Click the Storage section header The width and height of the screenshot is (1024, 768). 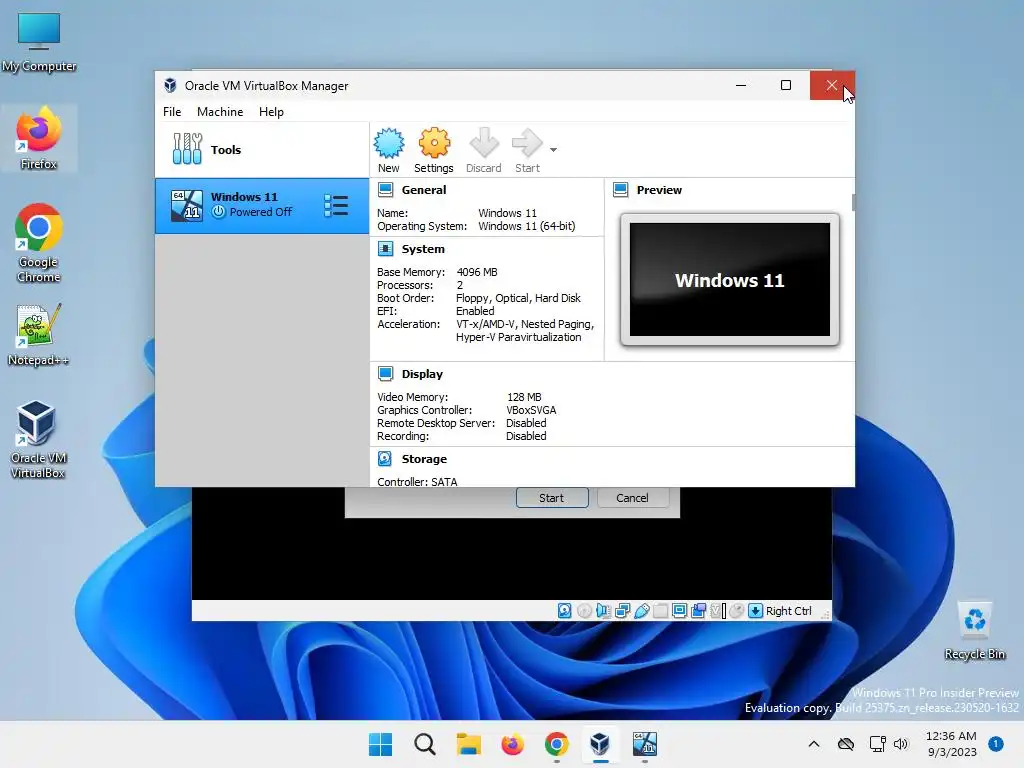(424, 459)
